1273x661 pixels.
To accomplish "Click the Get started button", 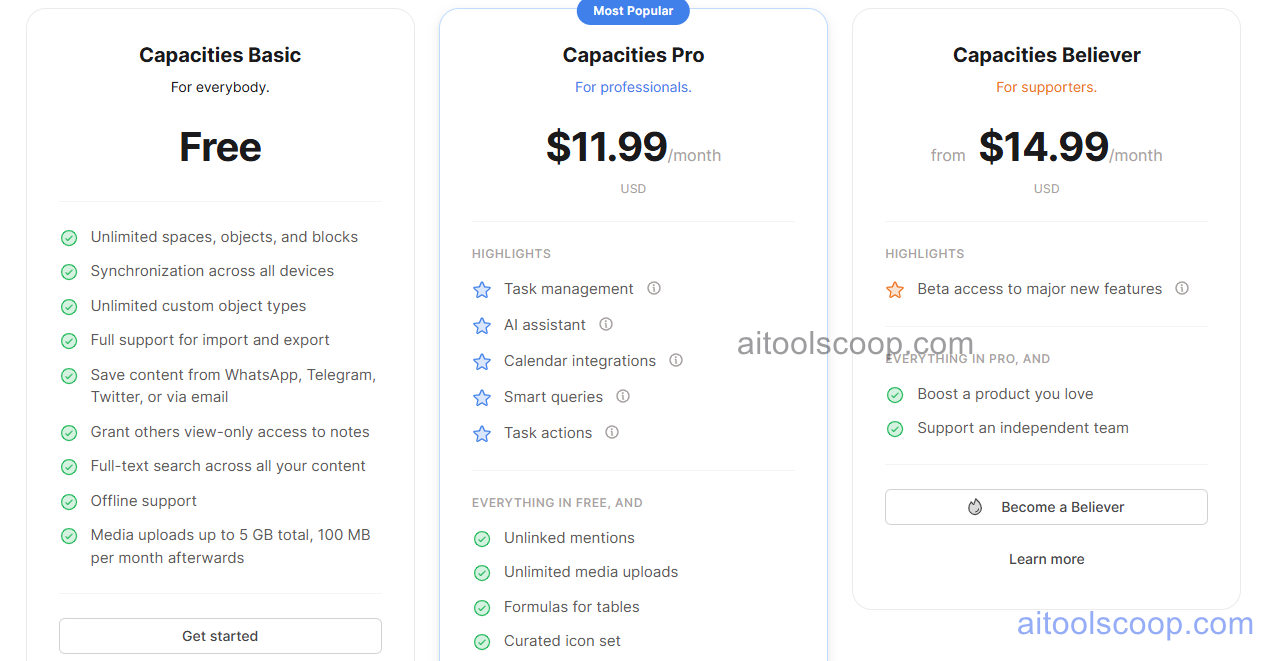I will tap(220, 636).
